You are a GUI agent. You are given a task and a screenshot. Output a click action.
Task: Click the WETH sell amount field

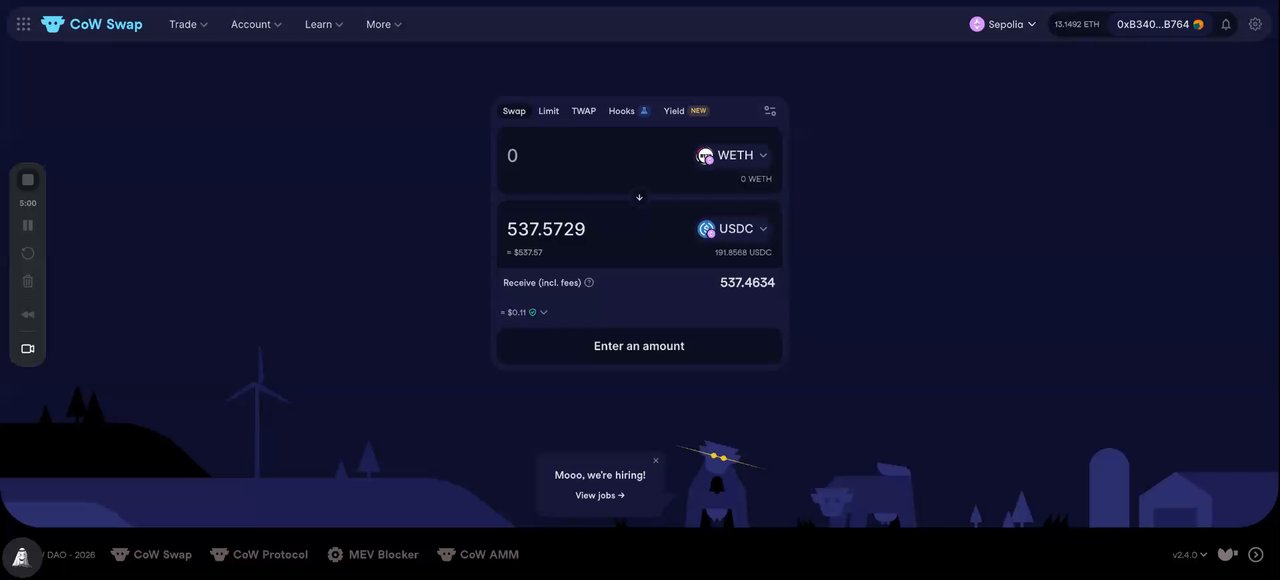595,156
